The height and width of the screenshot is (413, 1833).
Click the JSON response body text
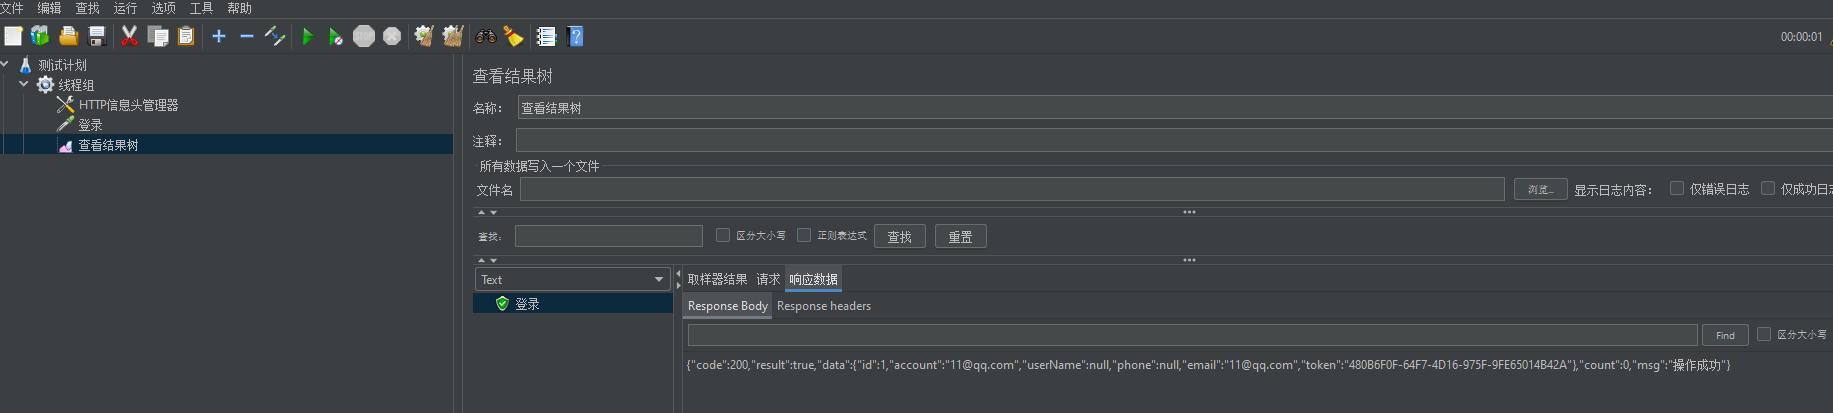1208,365
